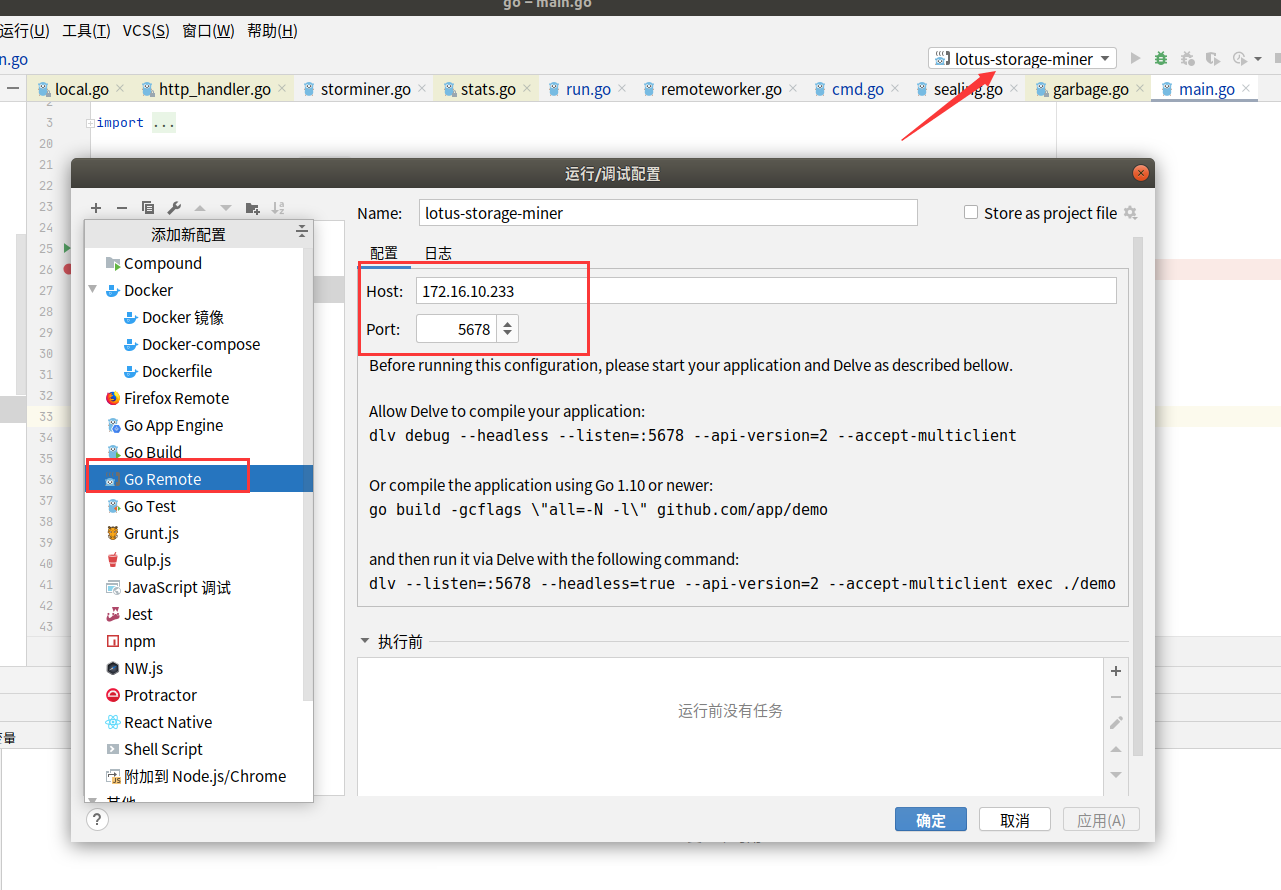Click the 确定 button
The image size is (1281, 890).
pos(930,820)
